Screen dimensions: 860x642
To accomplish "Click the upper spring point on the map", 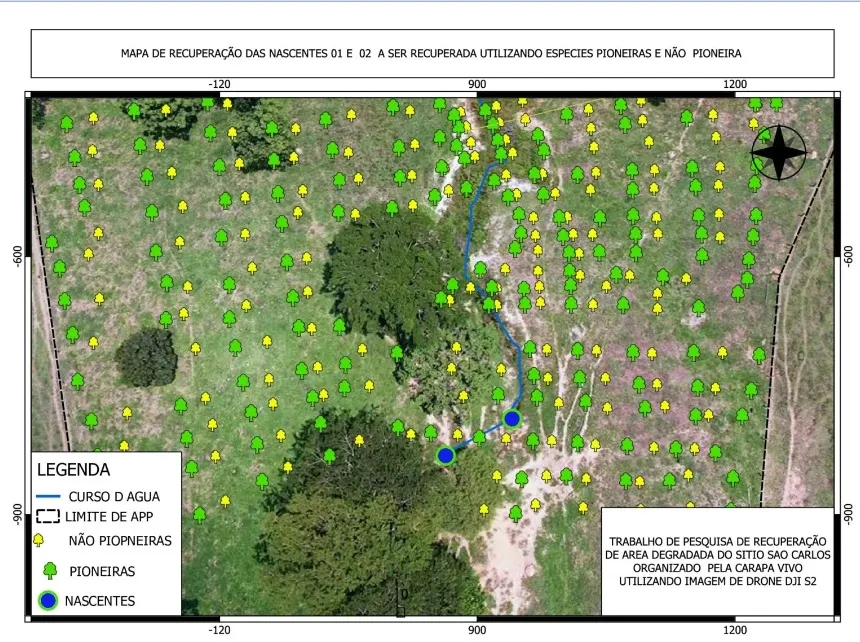I will 512,418.
